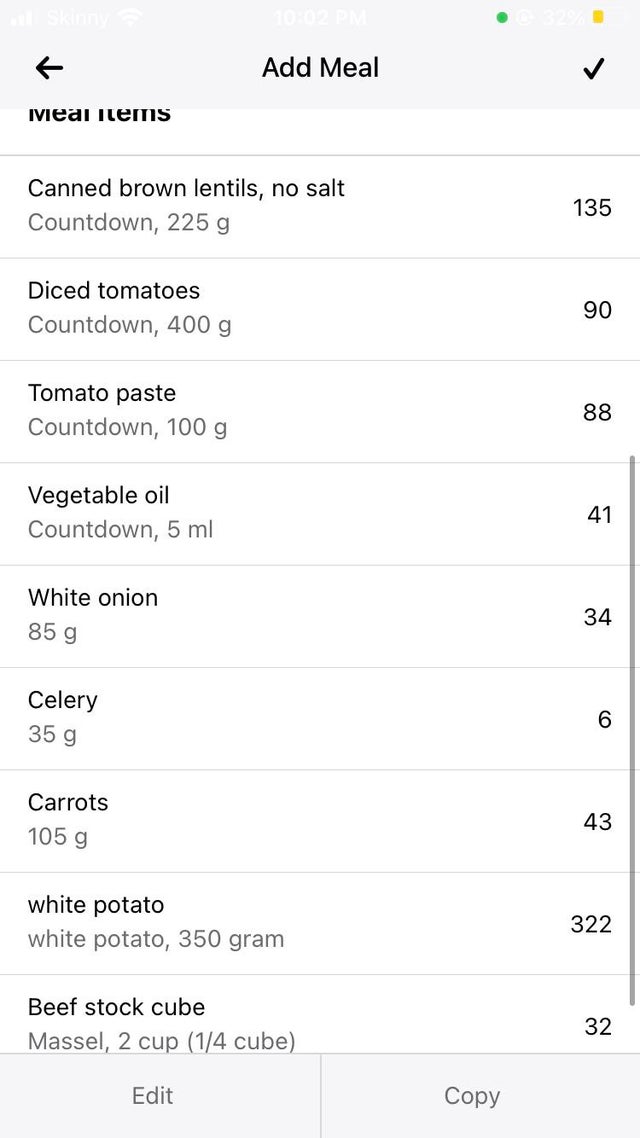This screenshot has height=1138, width=640.
Task: Tap the 135 calorie value for lentils
Action: 592,207
